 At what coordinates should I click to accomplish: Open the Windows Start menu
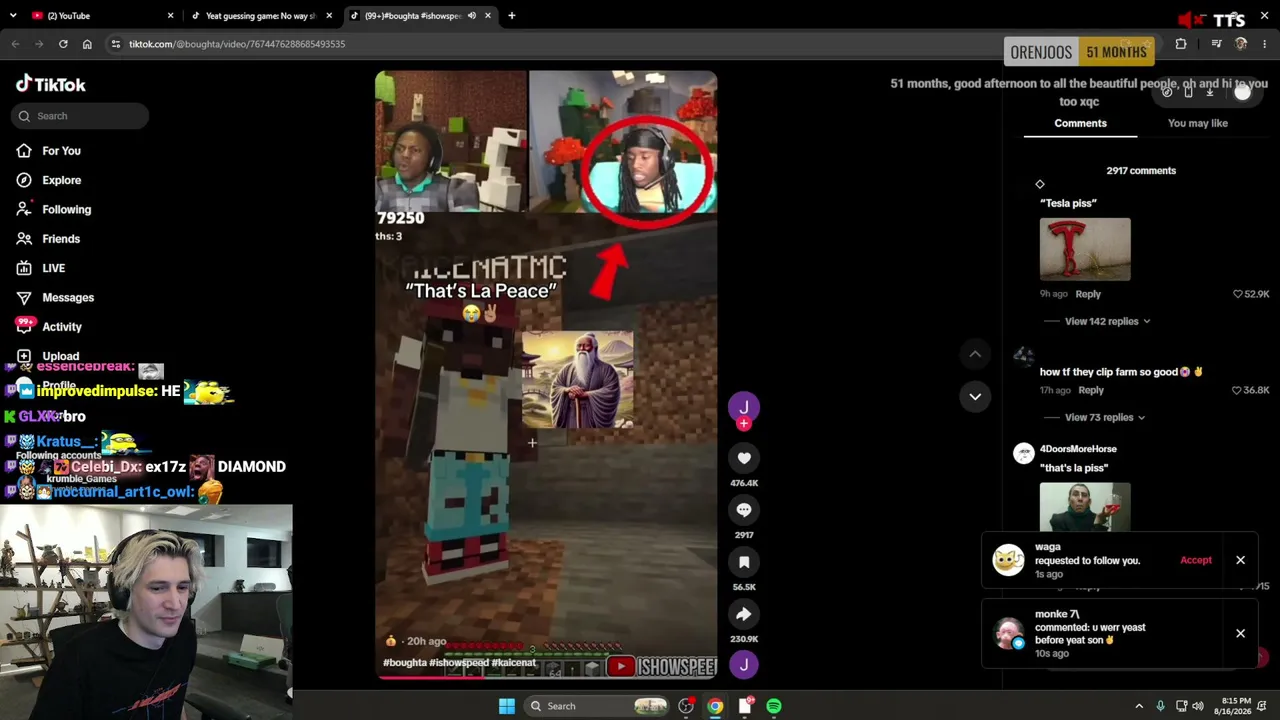pos(507,706)
